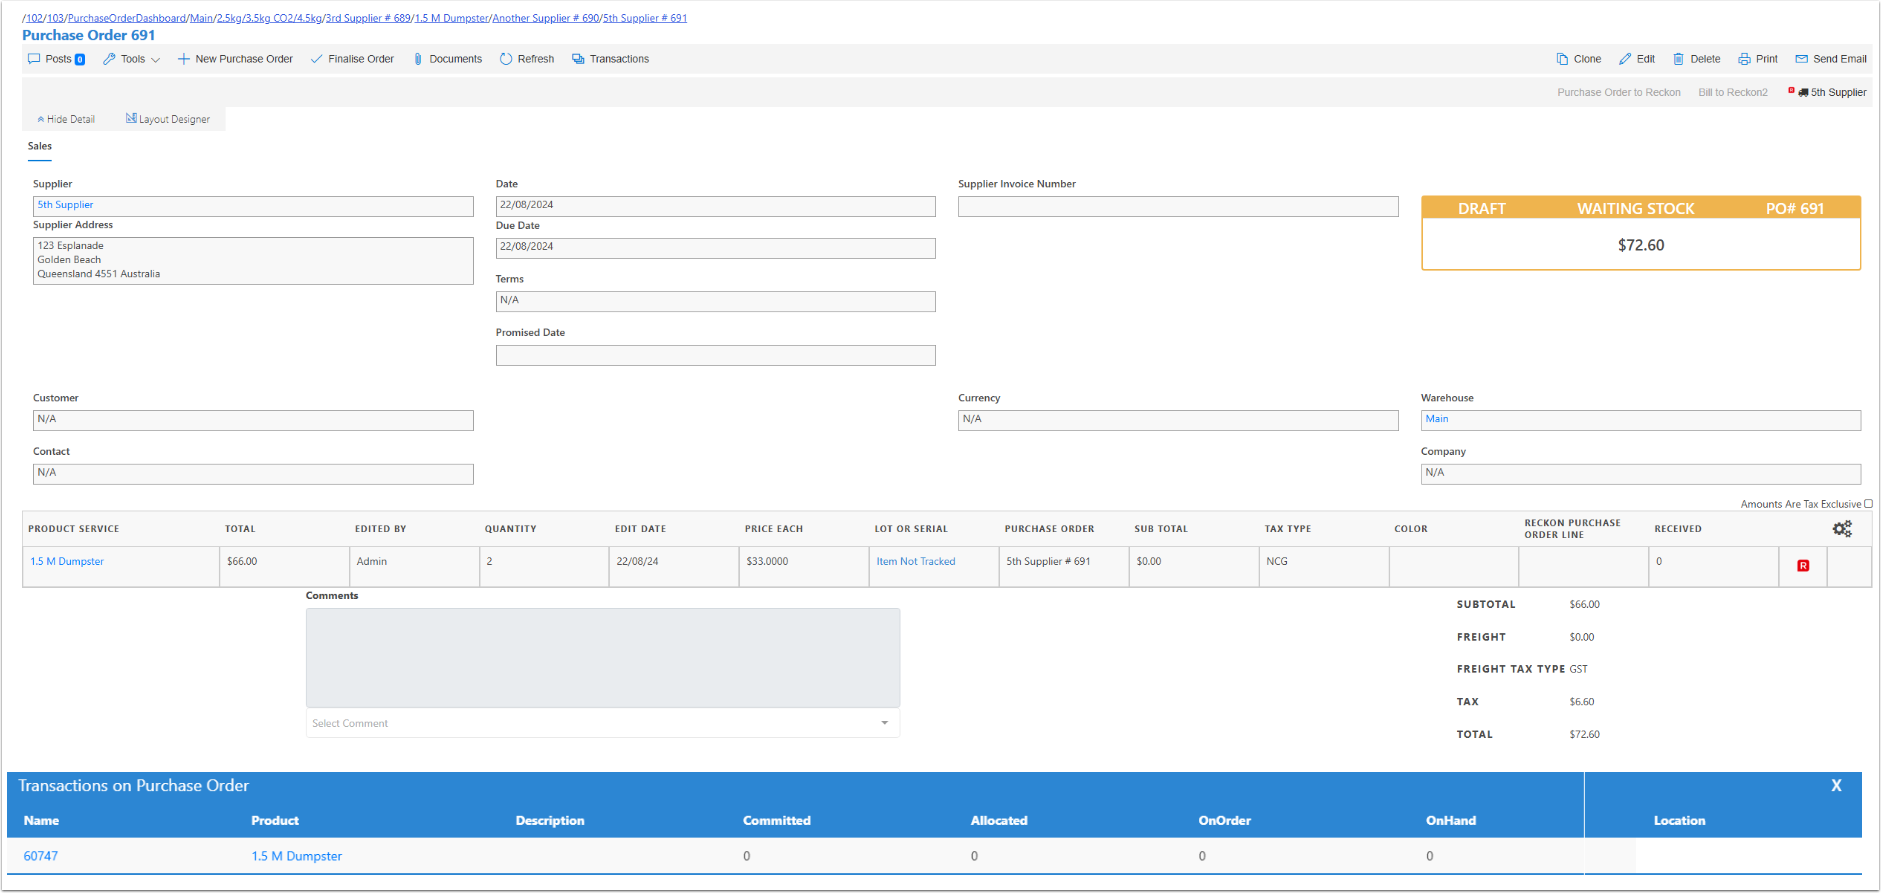Click the Posts speech bubble icon
The width and height of the screenshot is (1881, 893).
tap(34, 59)
